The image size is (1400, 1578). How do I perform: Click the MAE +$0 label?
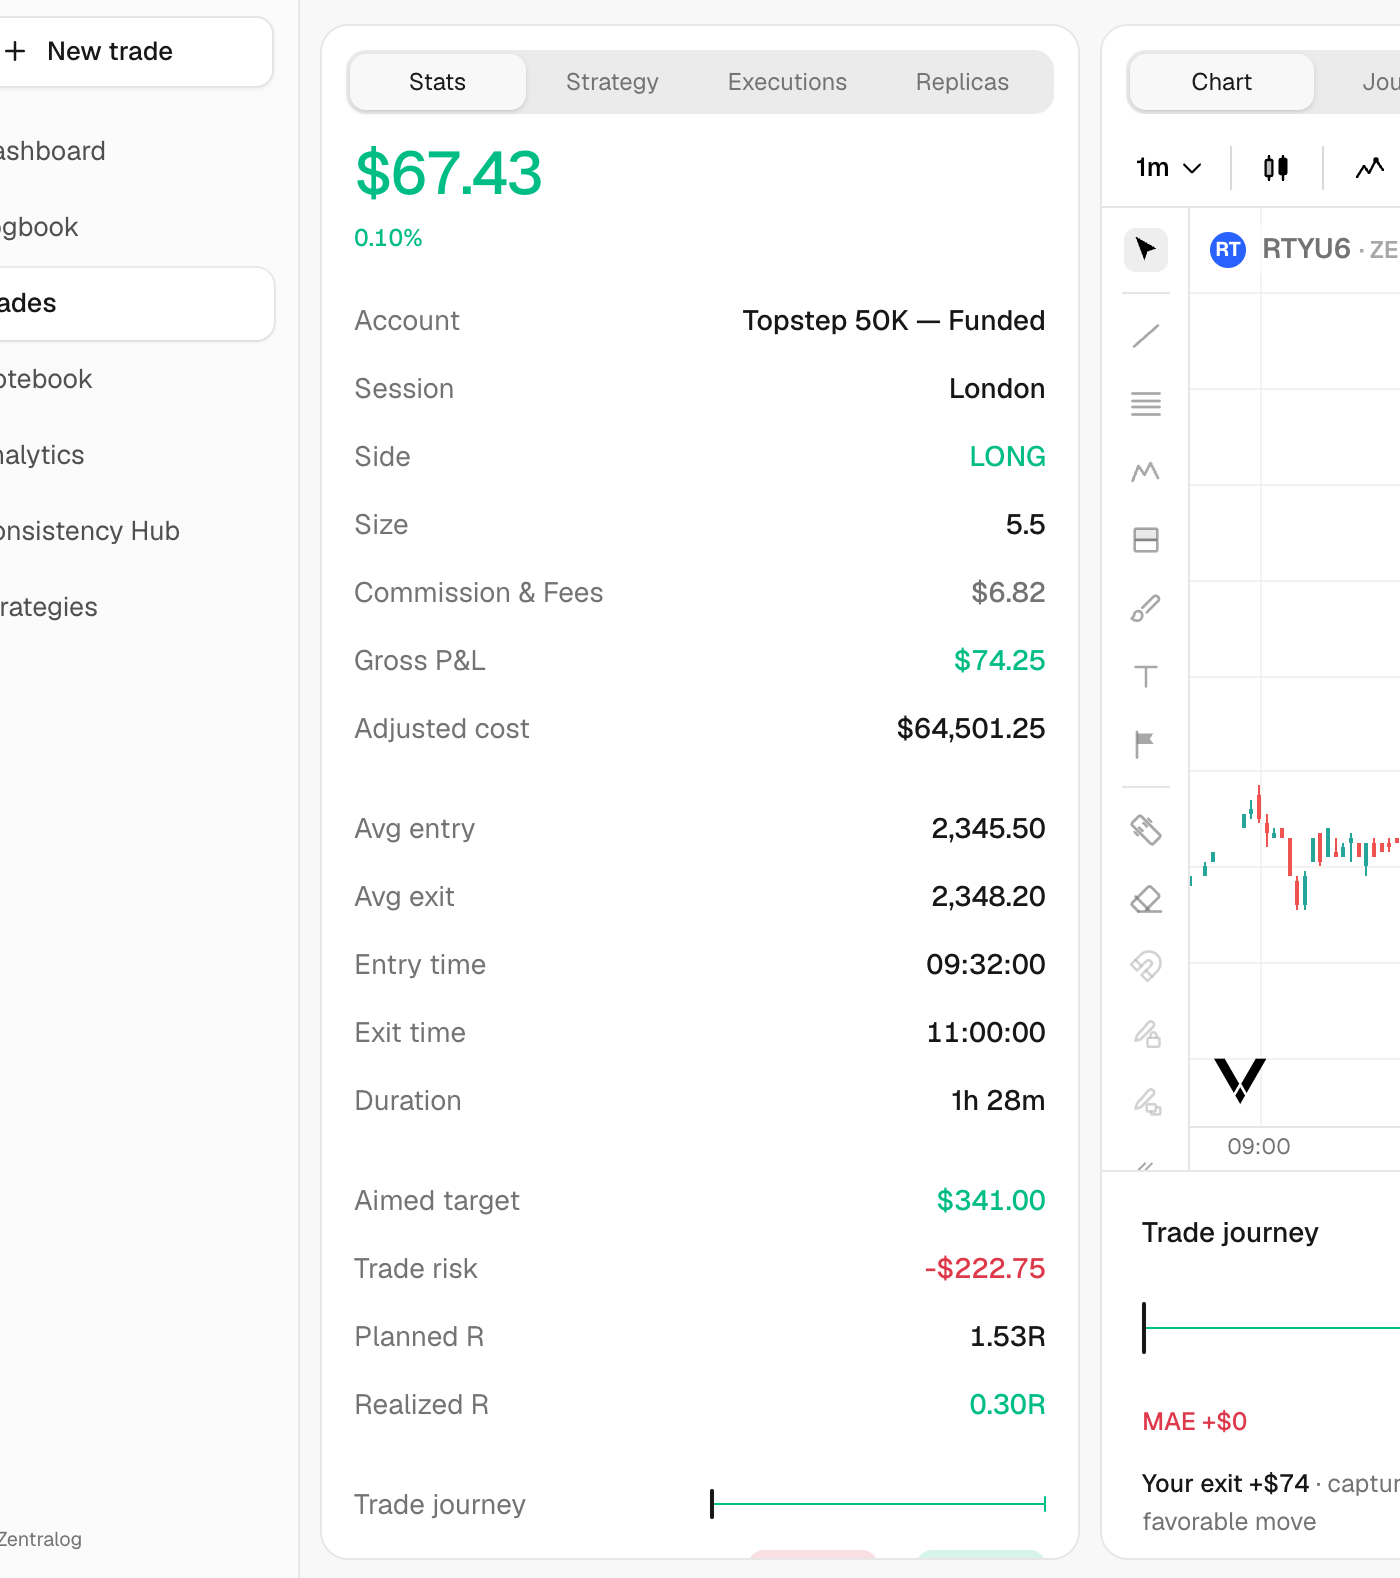point(1194,1422)
